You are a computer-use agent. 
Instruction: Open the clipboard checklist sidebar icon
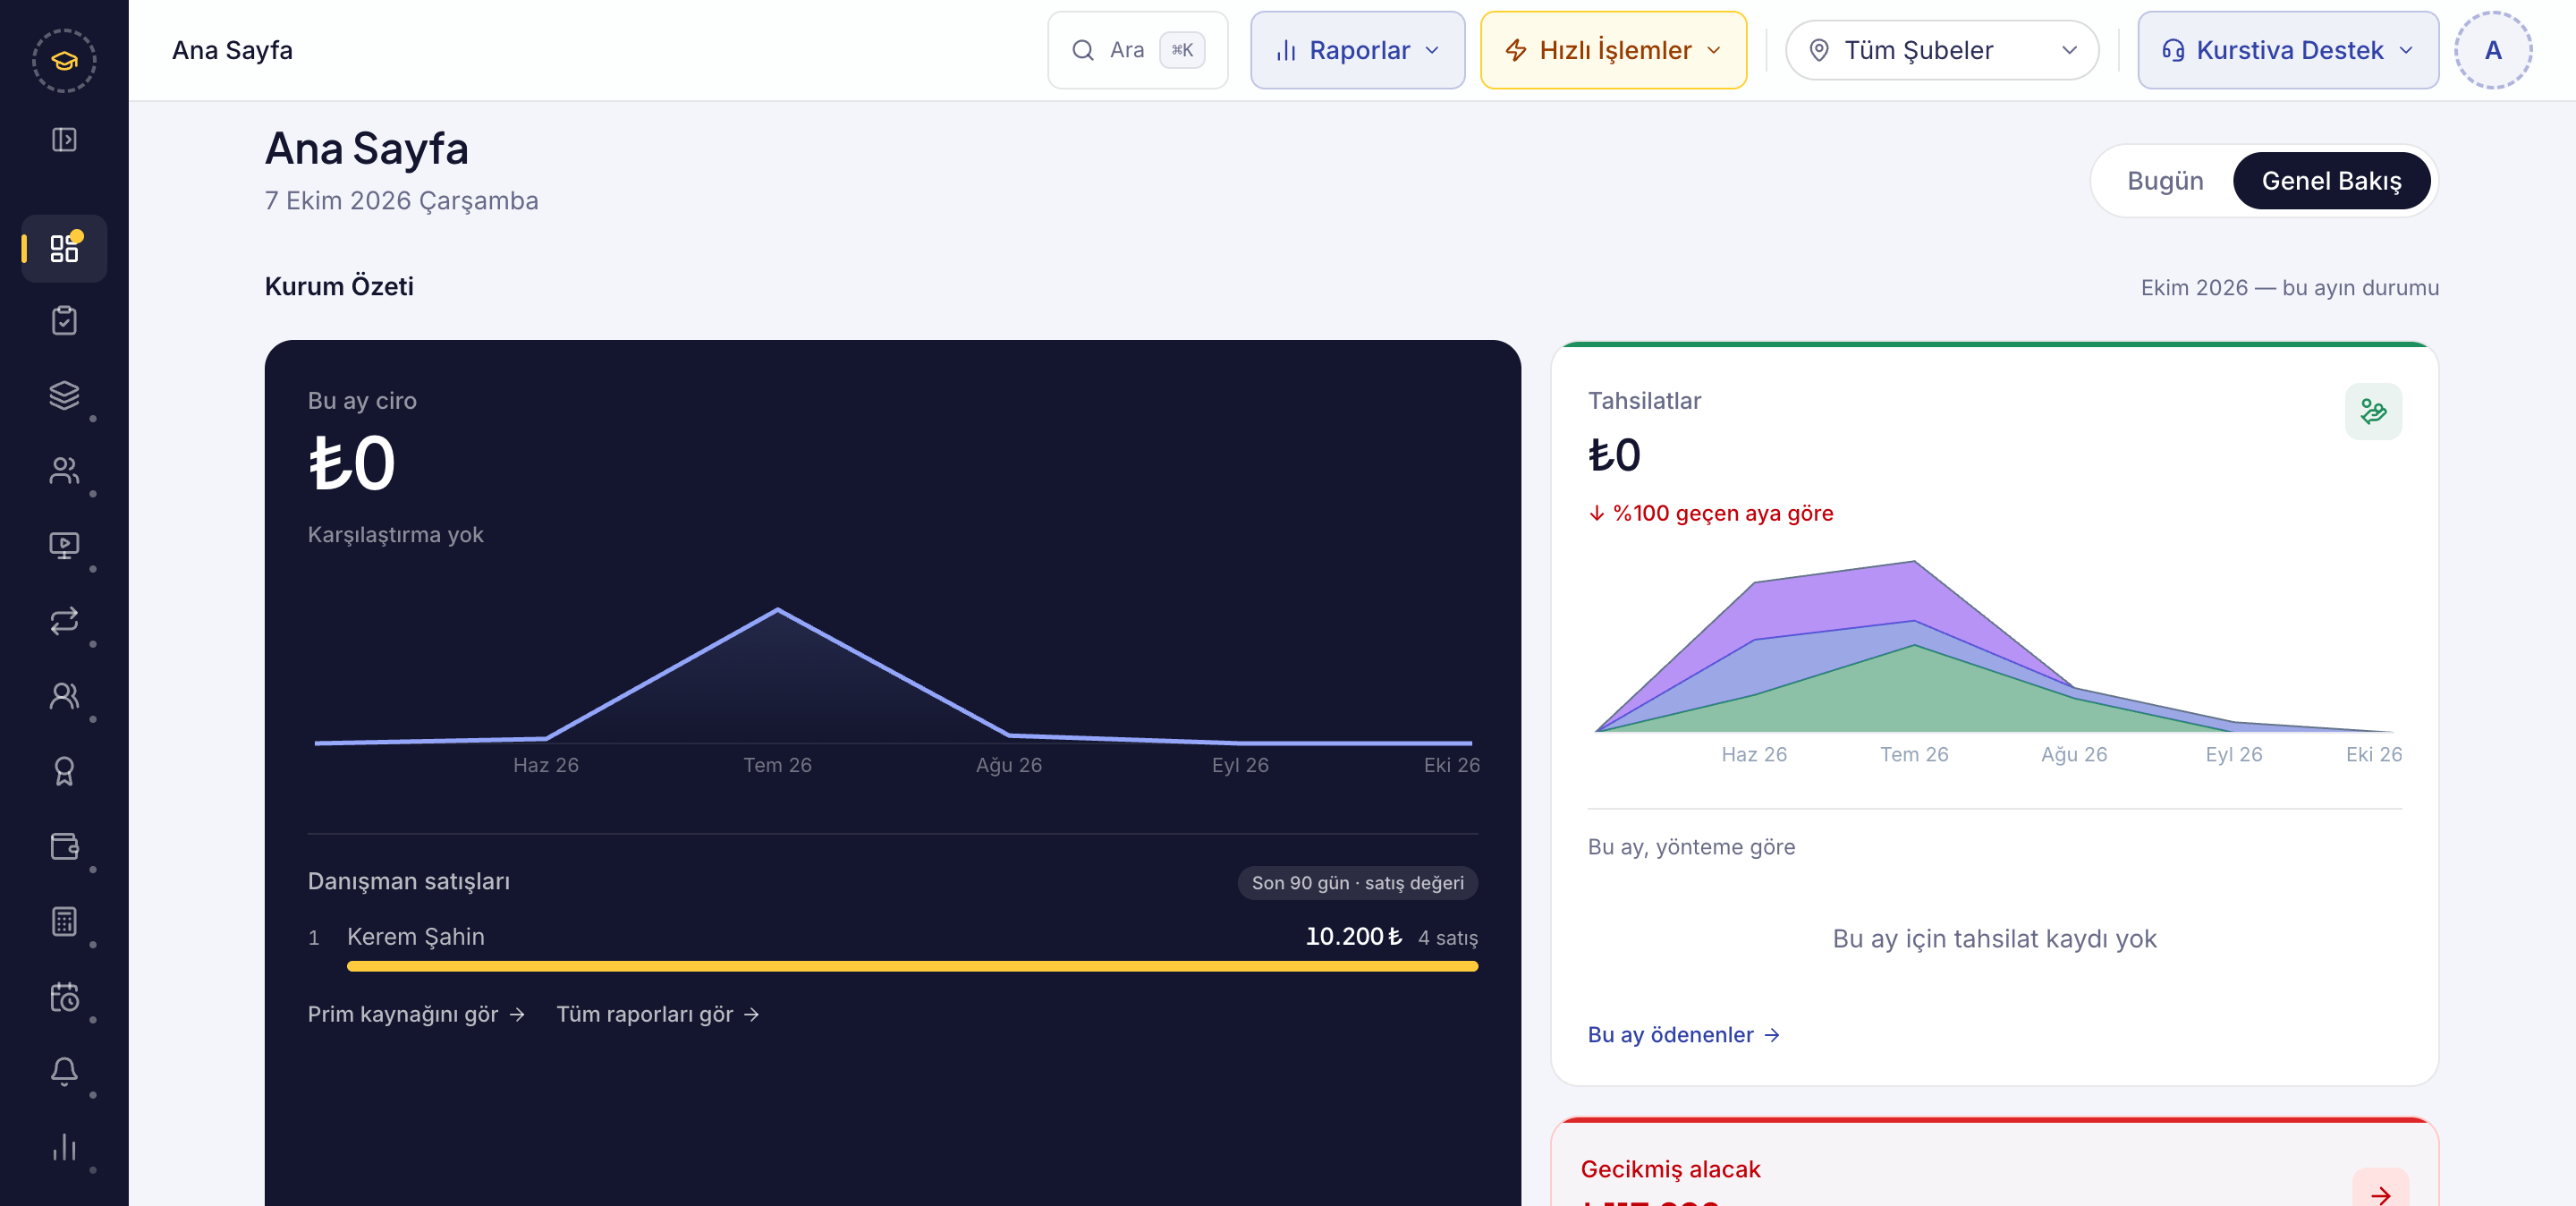tap(64, 321)
